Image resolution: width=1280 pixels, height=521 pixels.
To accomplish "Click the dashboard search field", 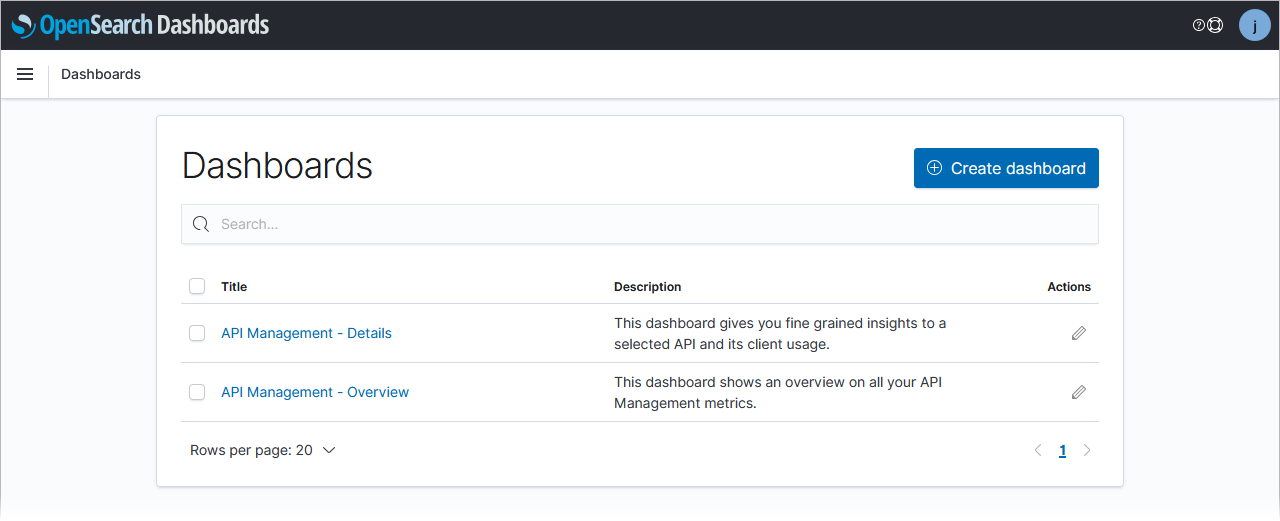I will click(x=640, y=224).
